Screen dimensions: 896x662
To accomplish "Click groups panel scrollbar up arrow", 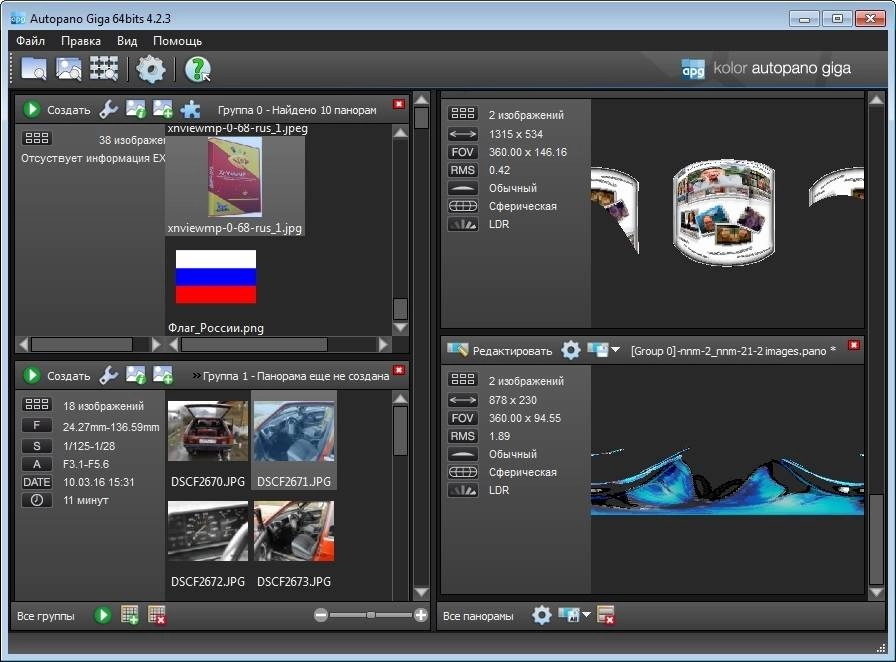I will pos(422,99).
